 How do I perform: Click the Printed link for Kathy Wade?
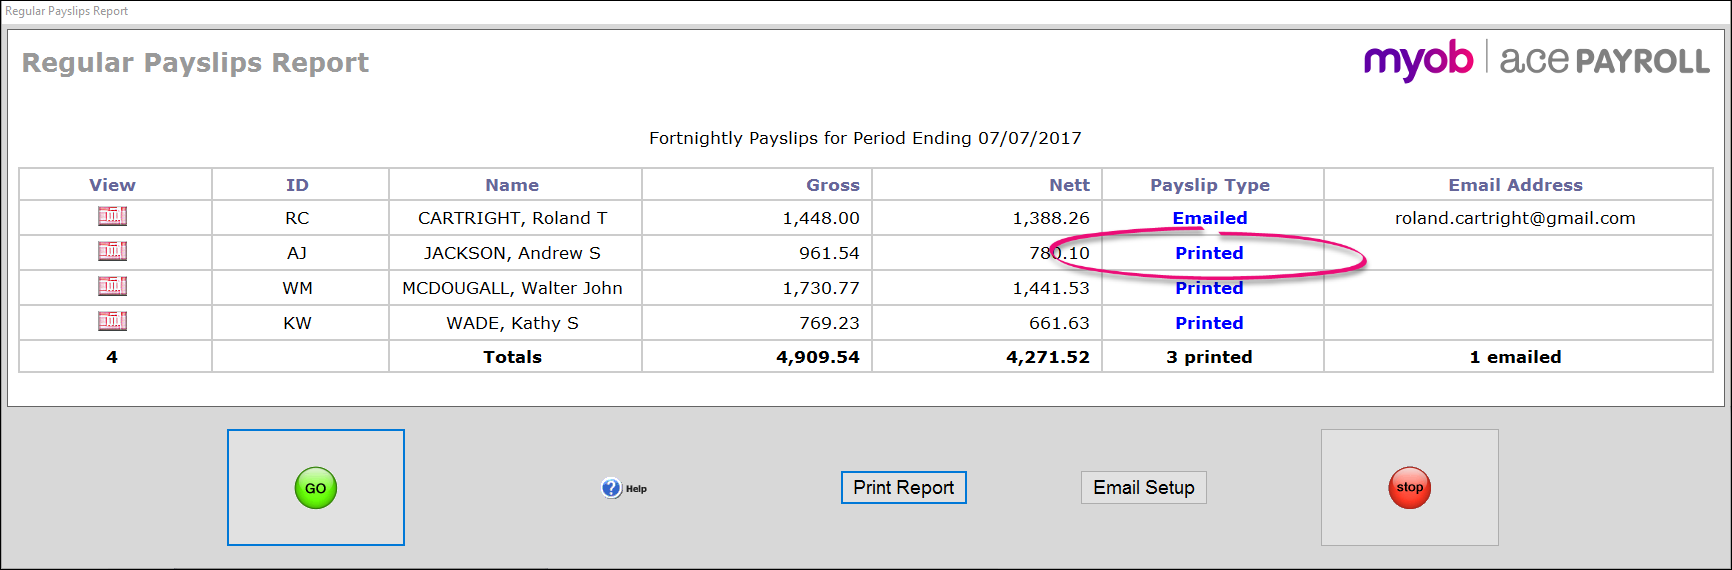pos(1210,323)
